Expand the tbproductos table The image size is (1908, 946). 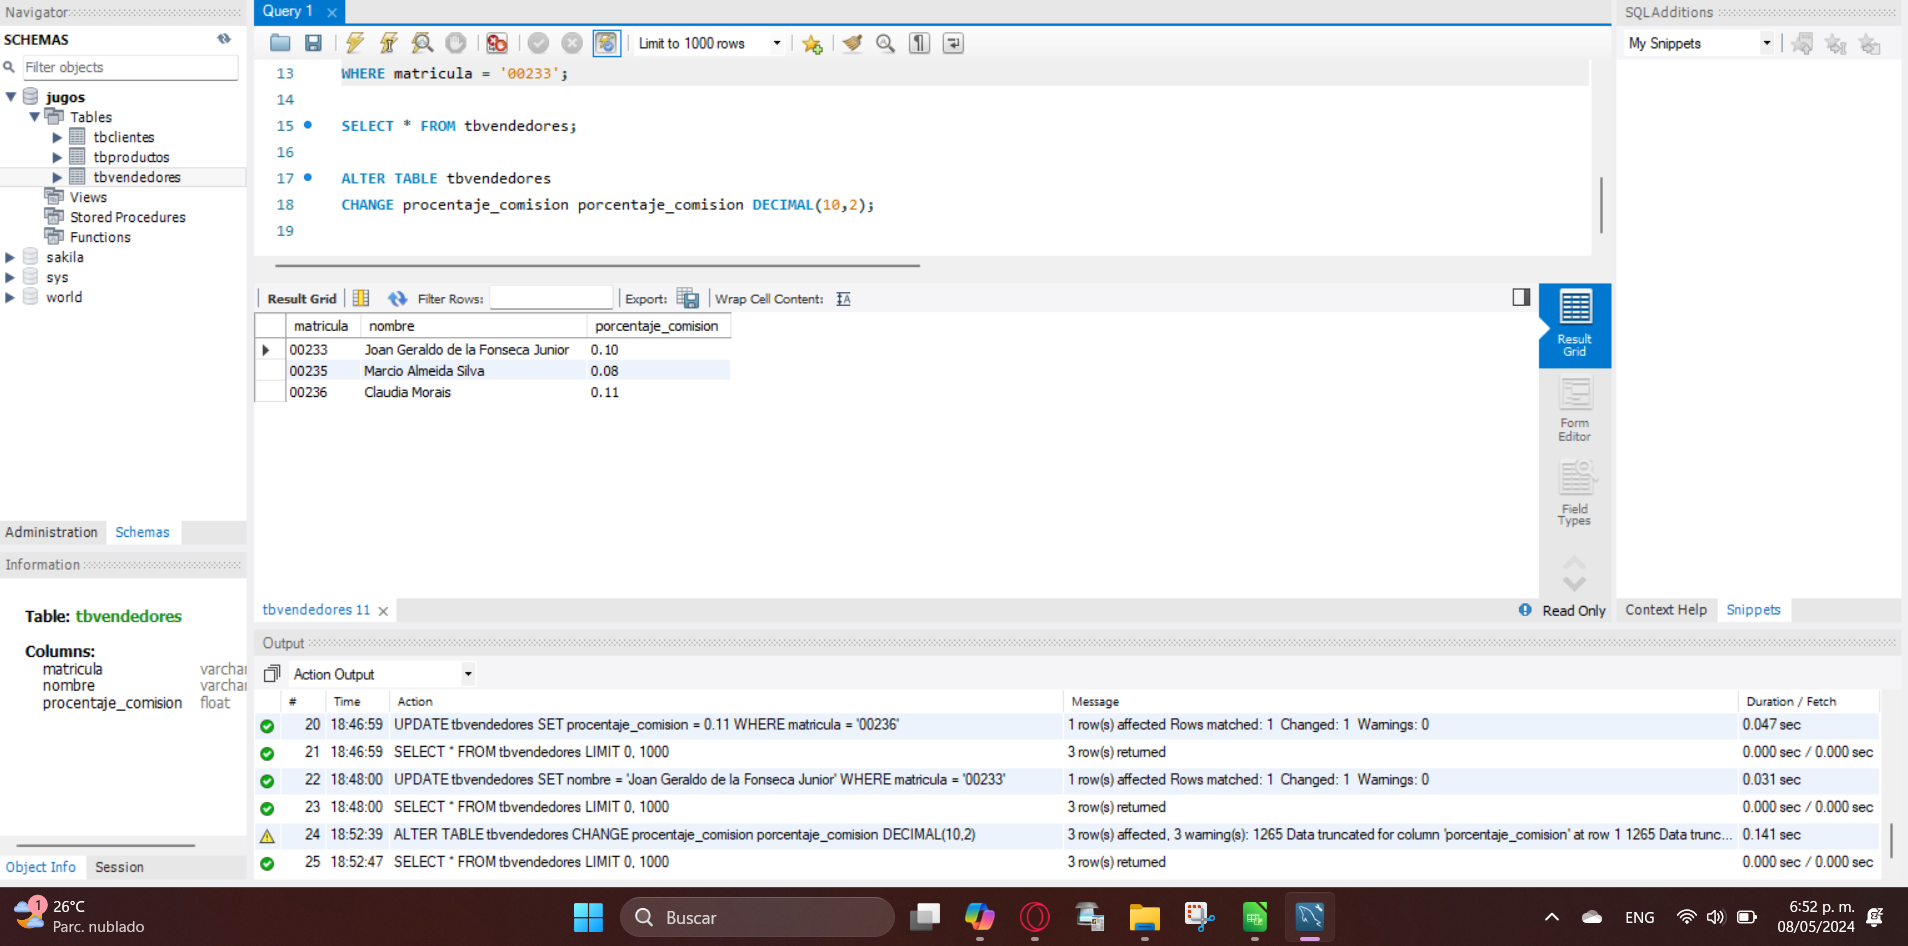57,157
